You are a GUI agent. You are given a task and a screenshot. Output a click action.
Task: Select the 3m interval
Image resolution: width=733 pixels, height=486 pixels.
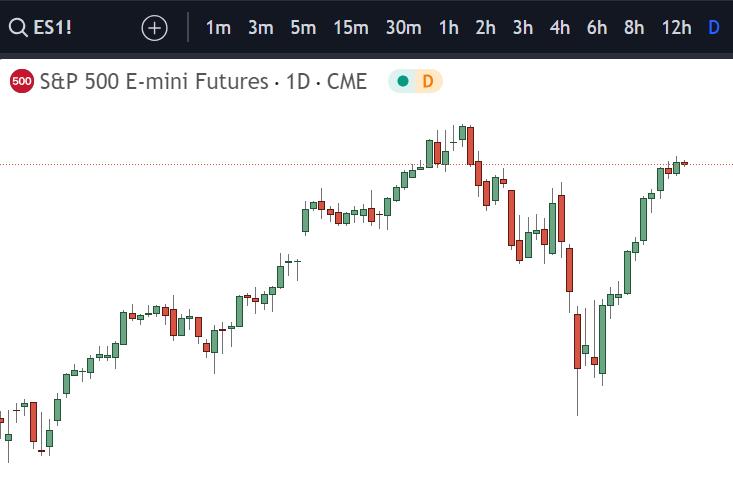260,28
